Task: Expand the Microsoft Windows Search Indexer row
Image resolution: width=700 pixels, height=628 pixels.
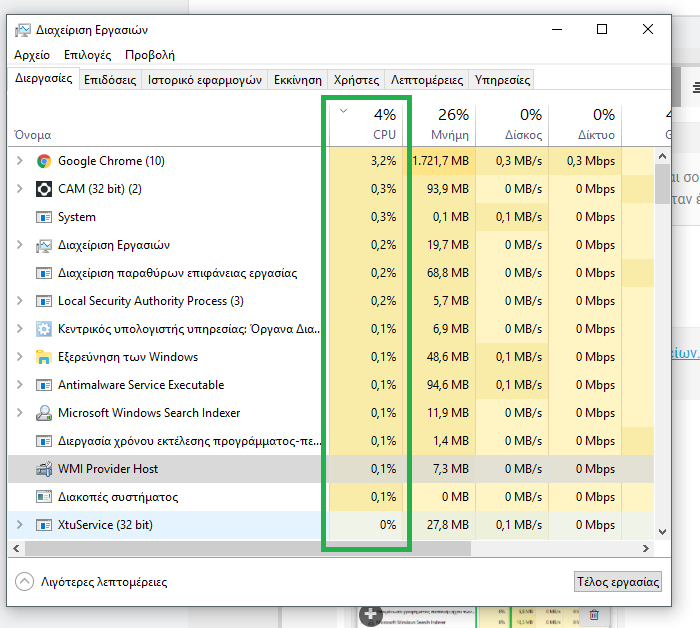Action: tap(20, 413)
